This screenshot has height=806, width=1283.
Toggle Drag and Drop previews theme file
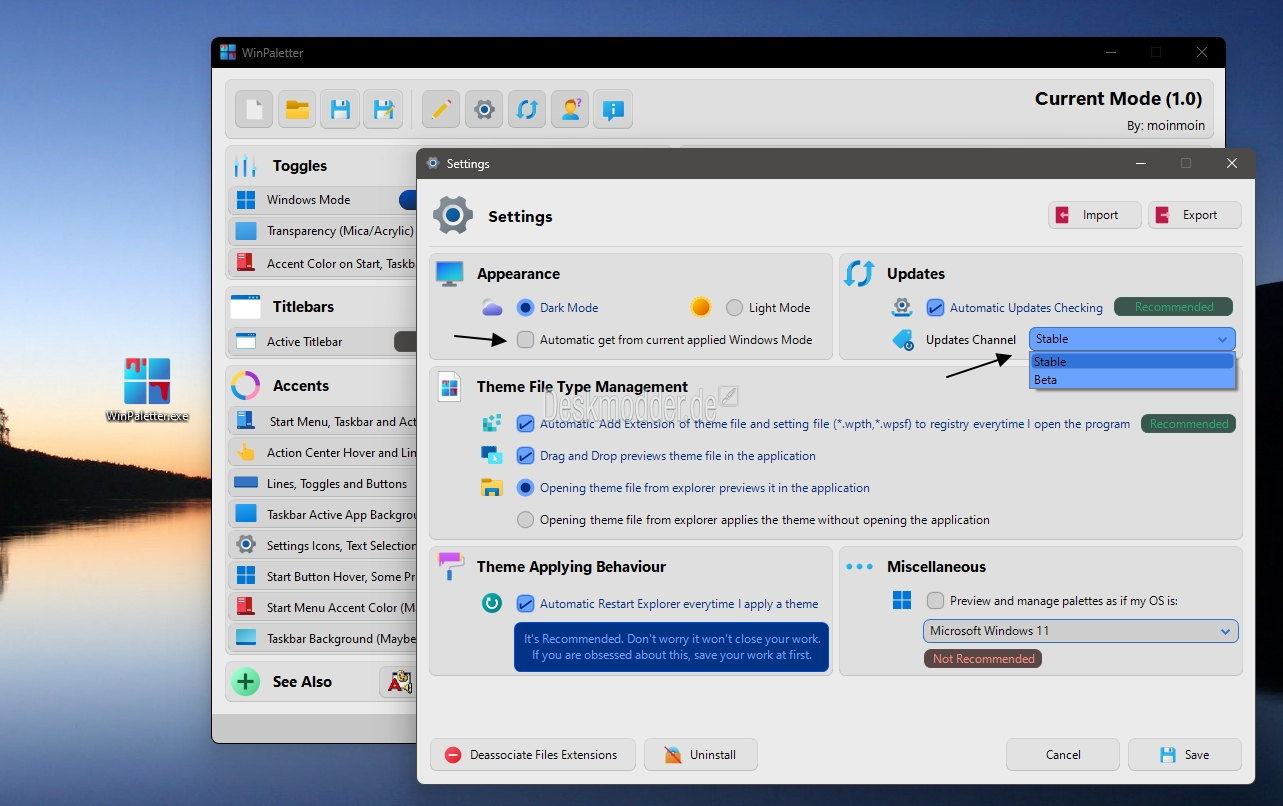(x=526, y=456)
